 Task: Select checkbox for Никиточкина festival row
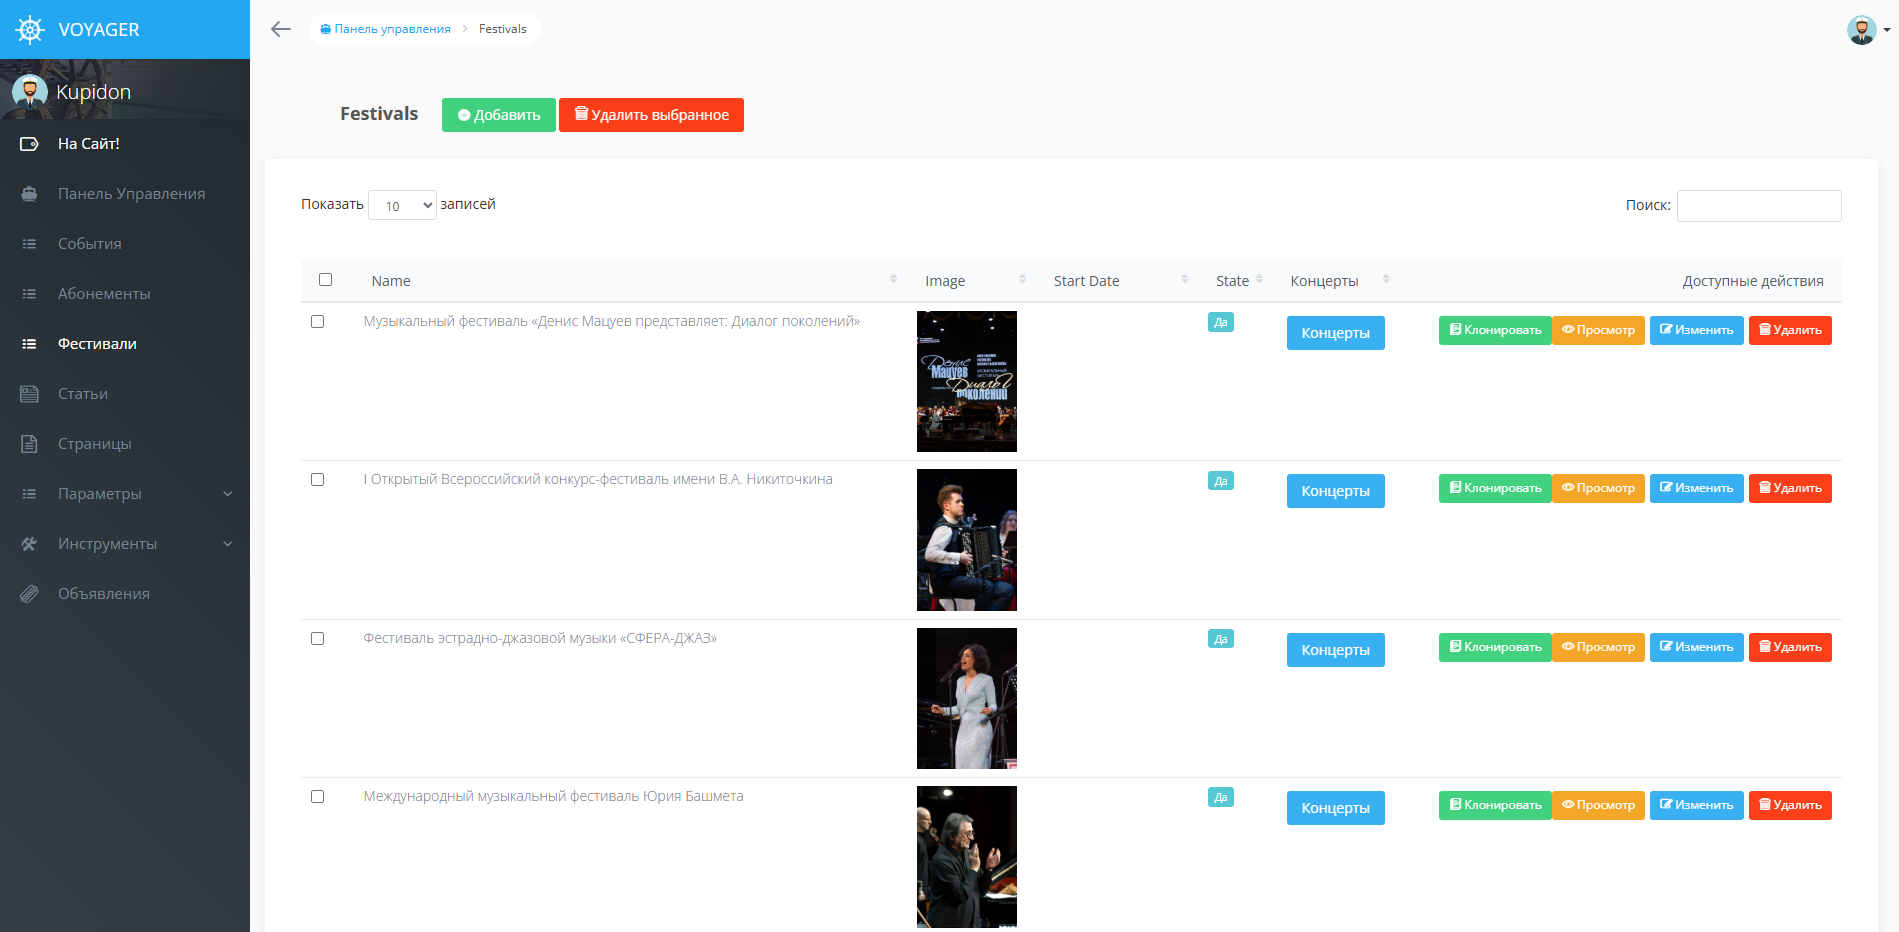(x=317, y=480)
